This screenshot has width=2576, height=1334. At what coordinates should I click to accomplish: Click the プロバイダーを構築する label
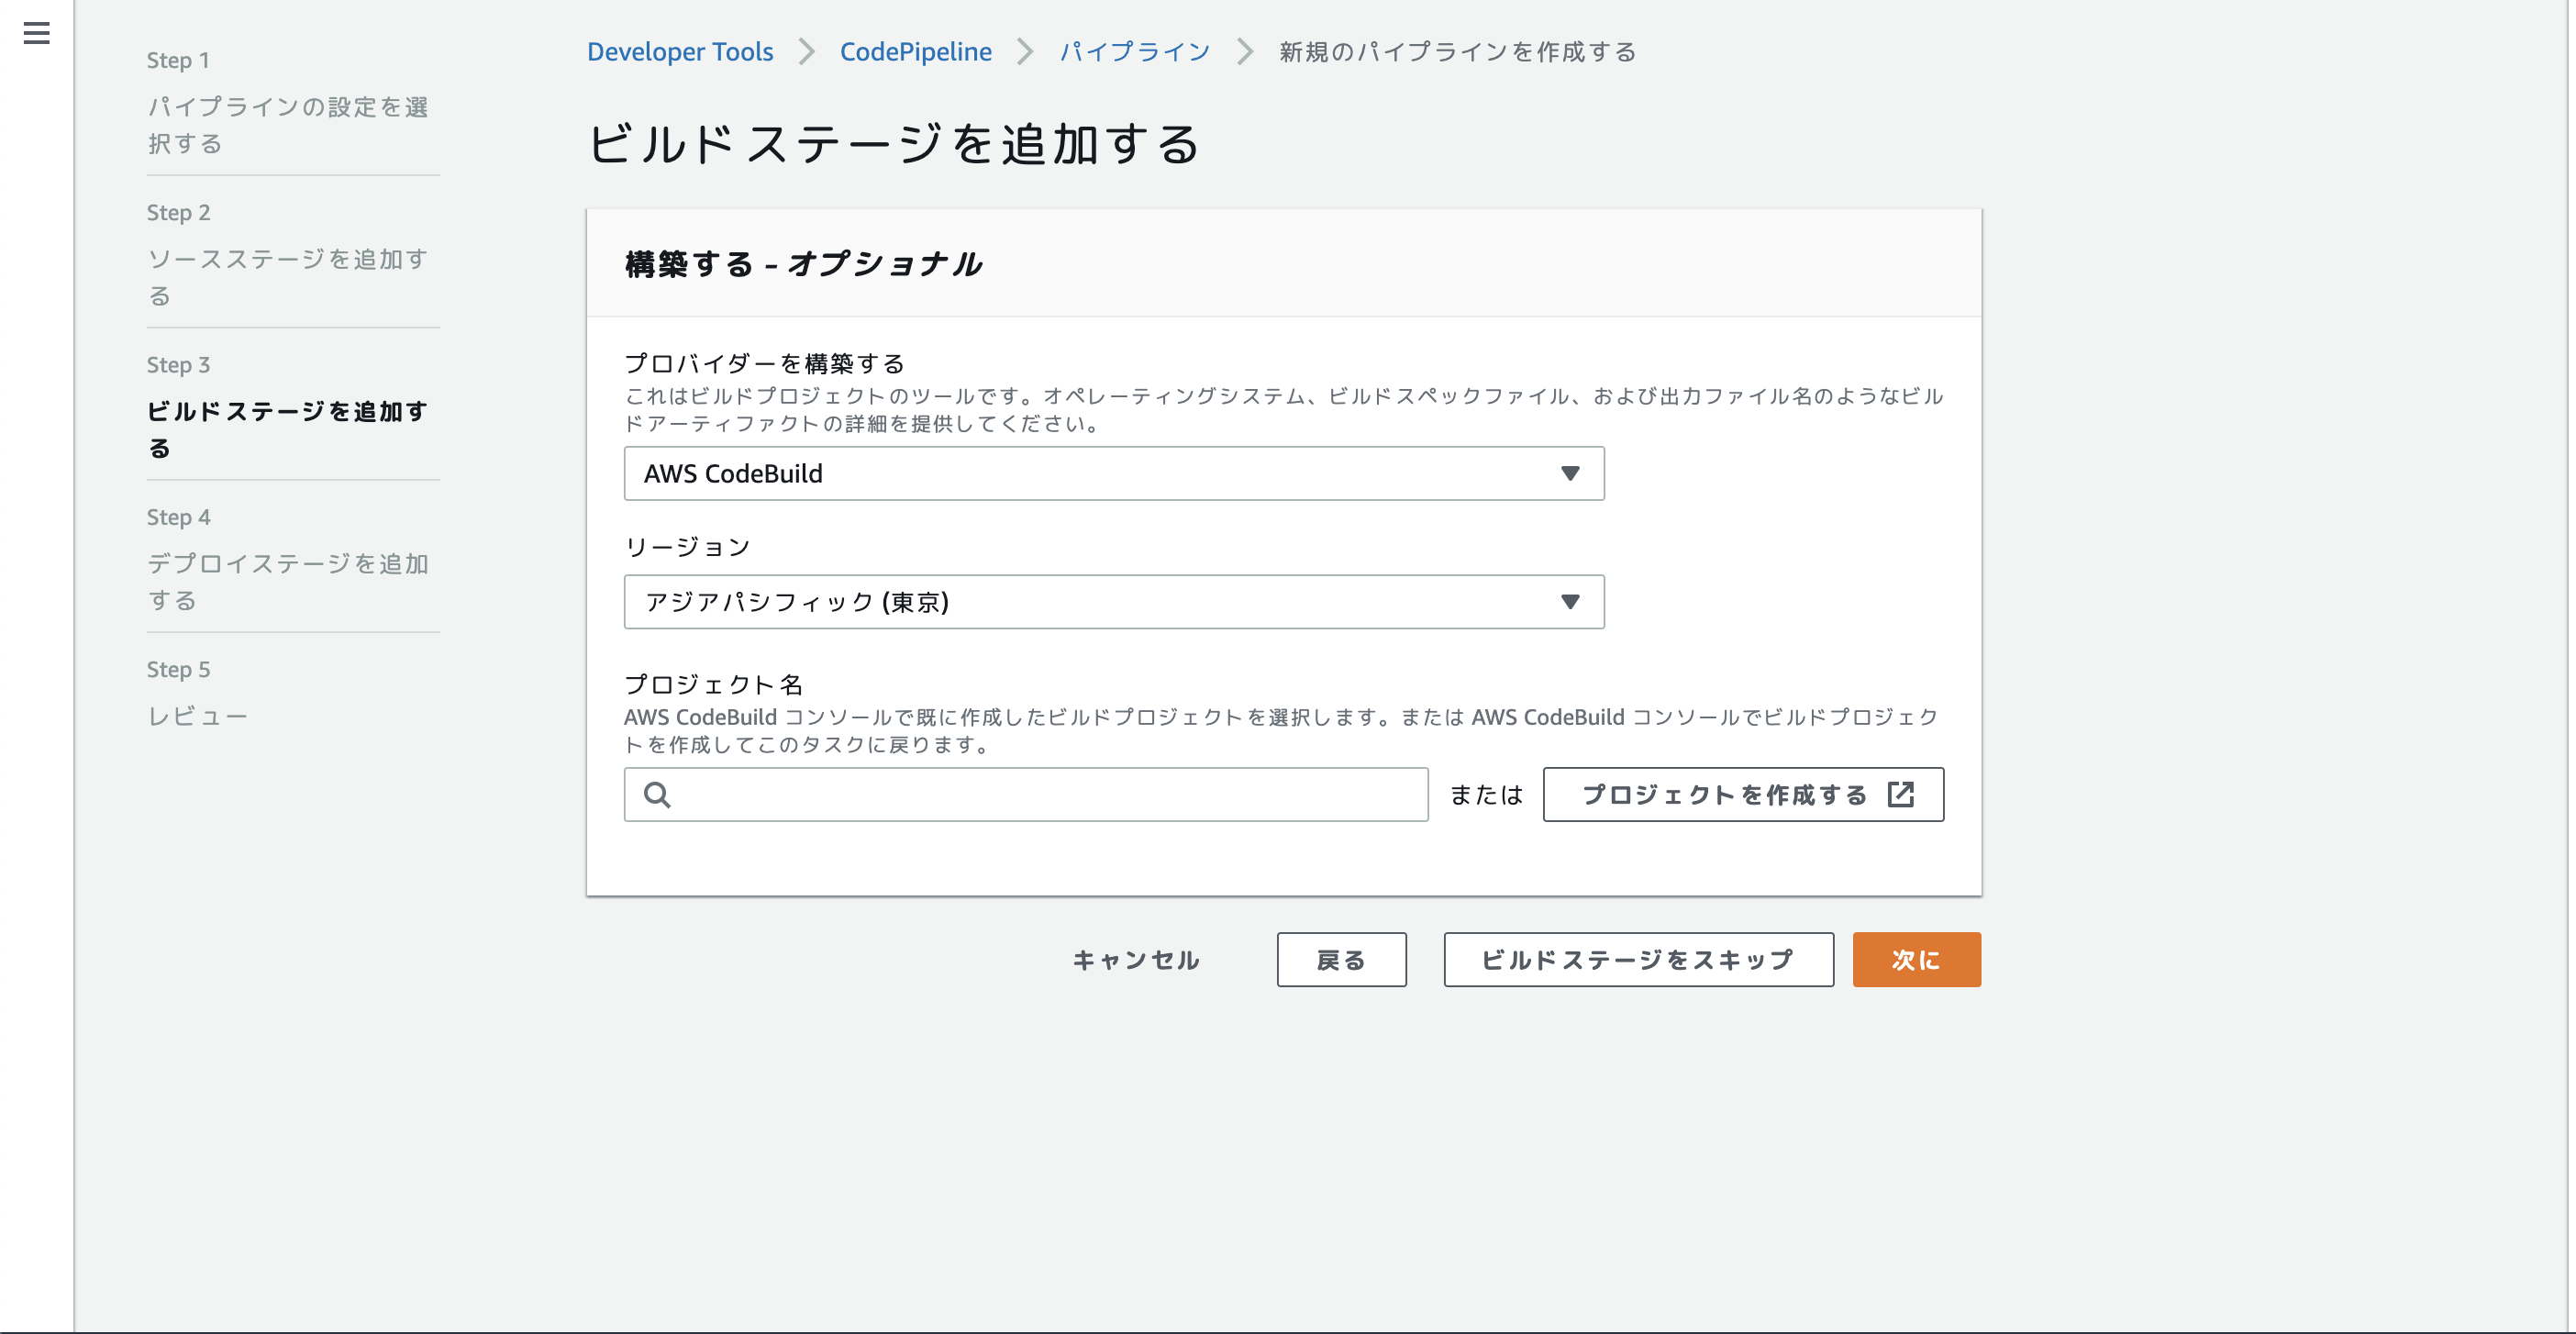pos(764,363)
